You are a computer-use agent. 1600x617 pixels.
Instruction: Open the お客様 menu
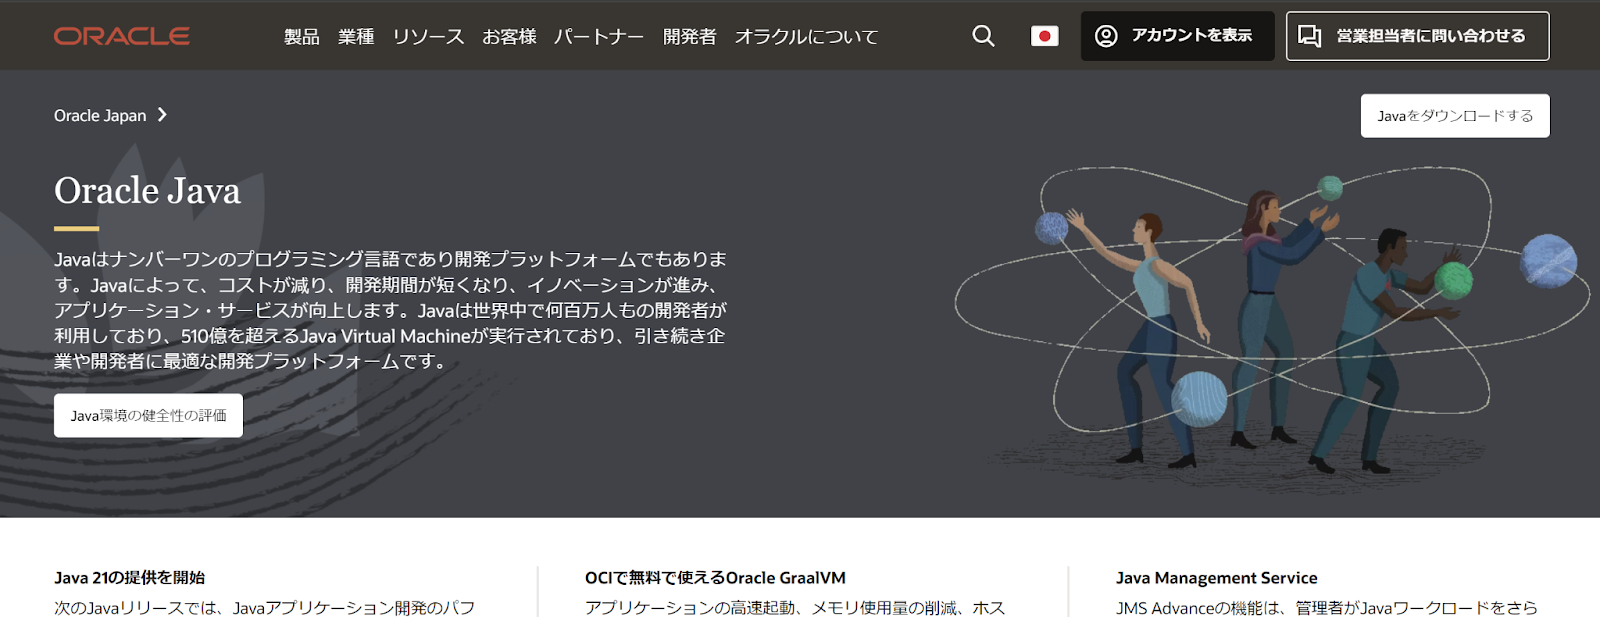(x=509, y=37)
